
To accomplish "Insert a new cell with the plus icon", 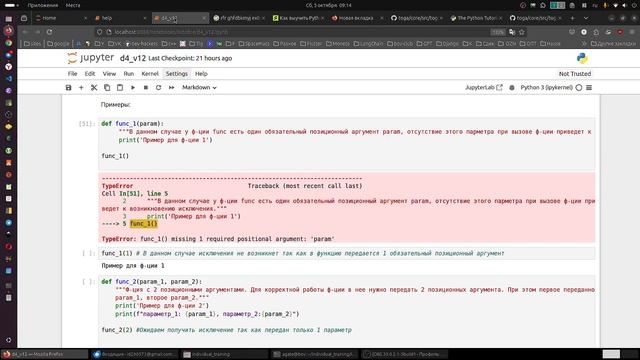I will 81,87.
